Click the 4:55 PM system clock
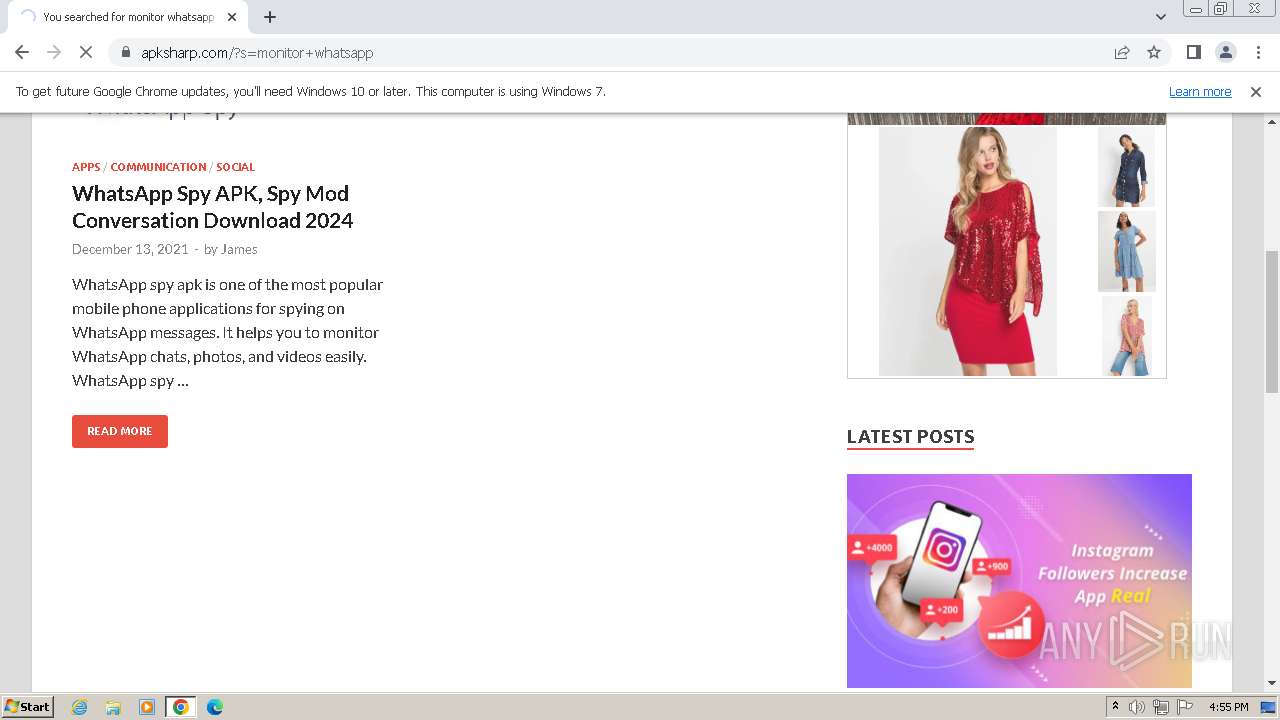 (x=1228, y=707)
